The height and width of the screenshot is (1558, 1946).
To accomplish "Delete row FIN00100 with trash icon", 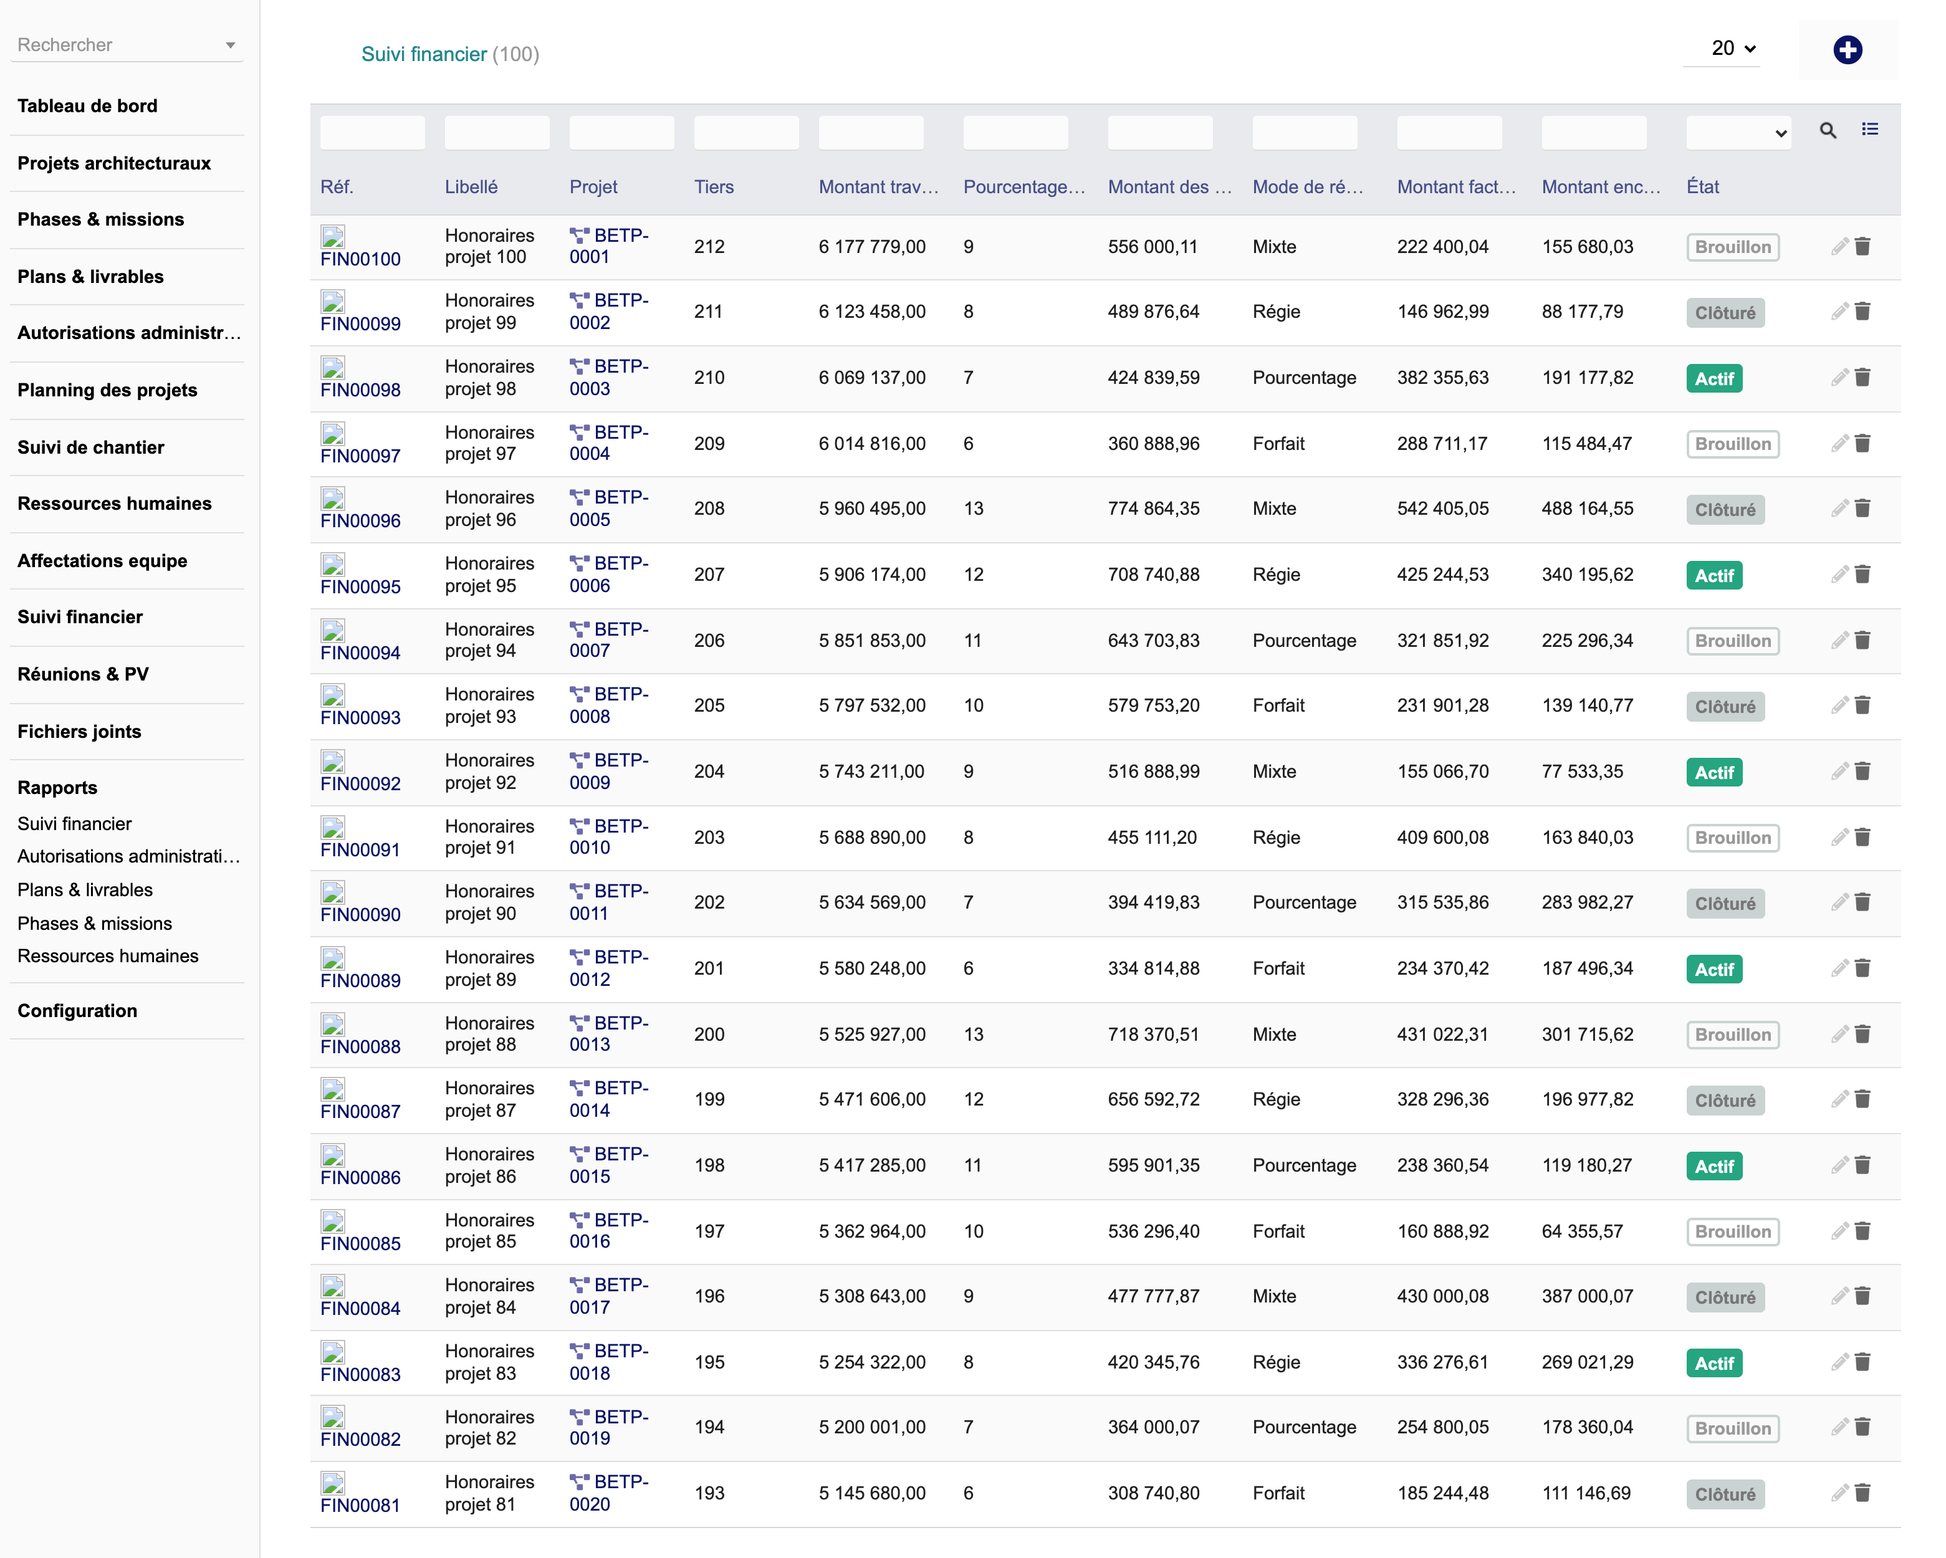I will (x=1862, y=246).
